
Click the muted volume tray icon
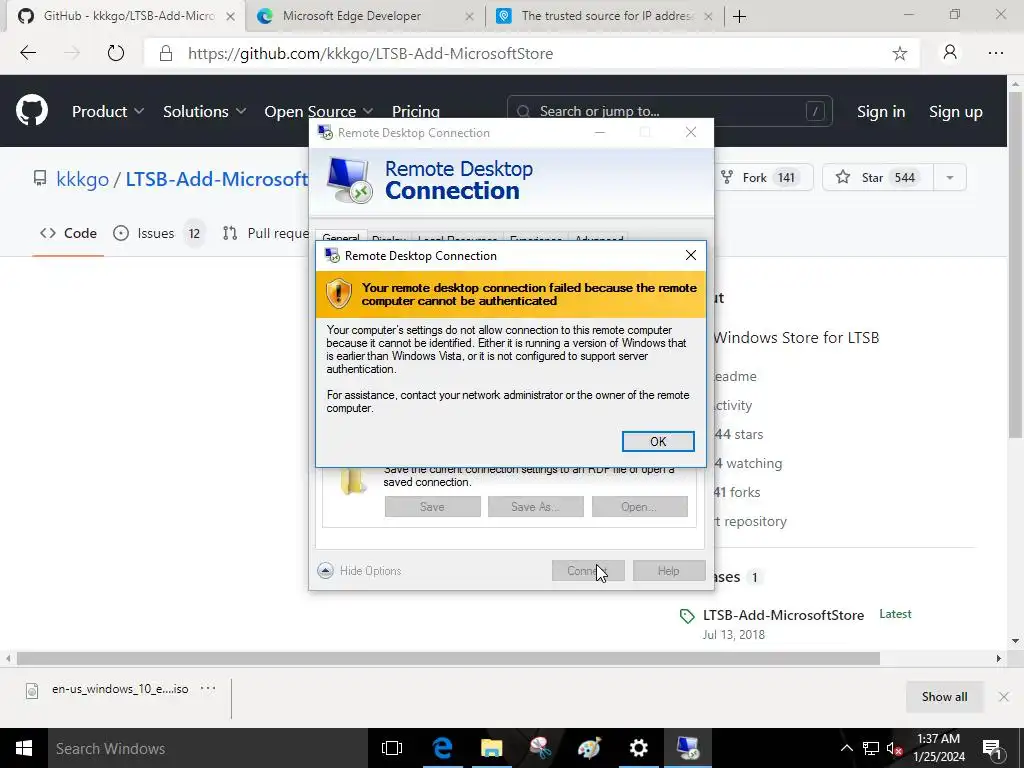coord(894,748)
